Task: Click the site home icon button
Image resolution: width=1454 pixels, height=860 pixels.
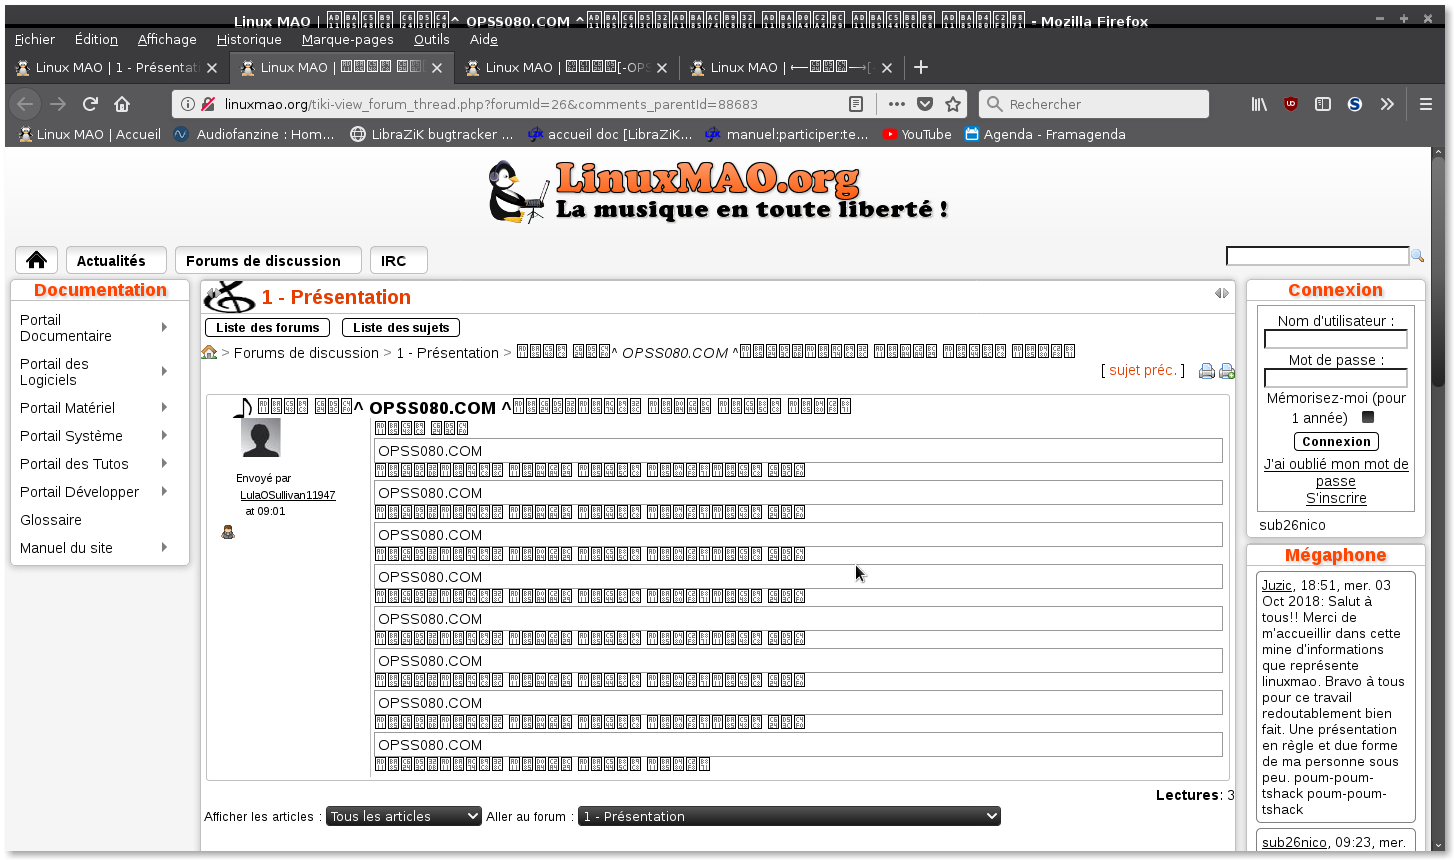Action: [x=37, y=260]
